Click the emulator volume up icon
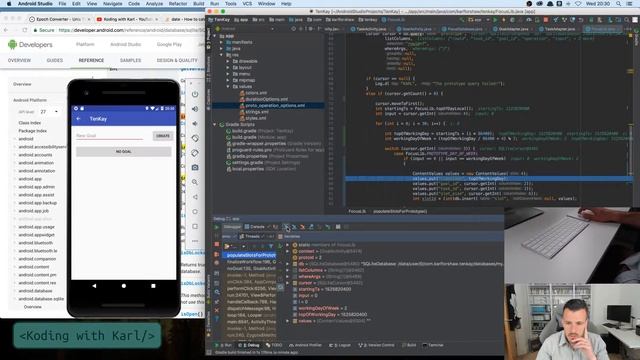 point(195,109)
